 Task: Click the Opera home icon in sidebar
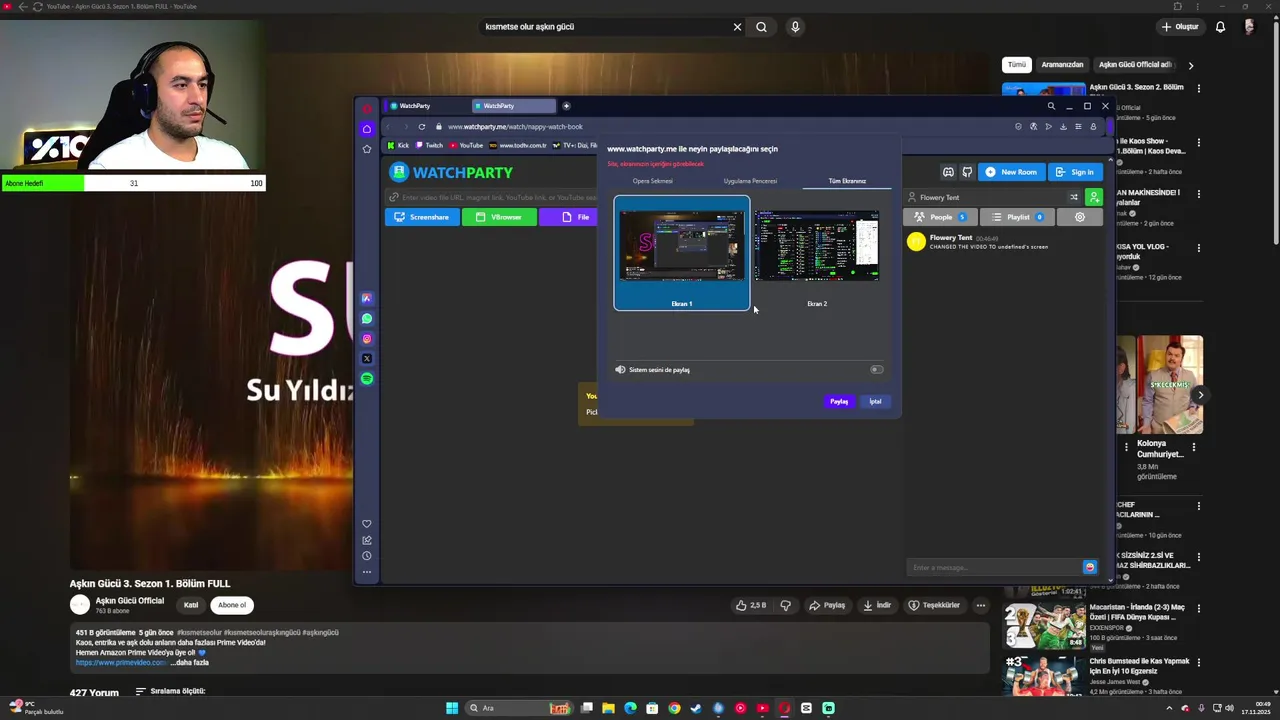[x=367, y=129]
